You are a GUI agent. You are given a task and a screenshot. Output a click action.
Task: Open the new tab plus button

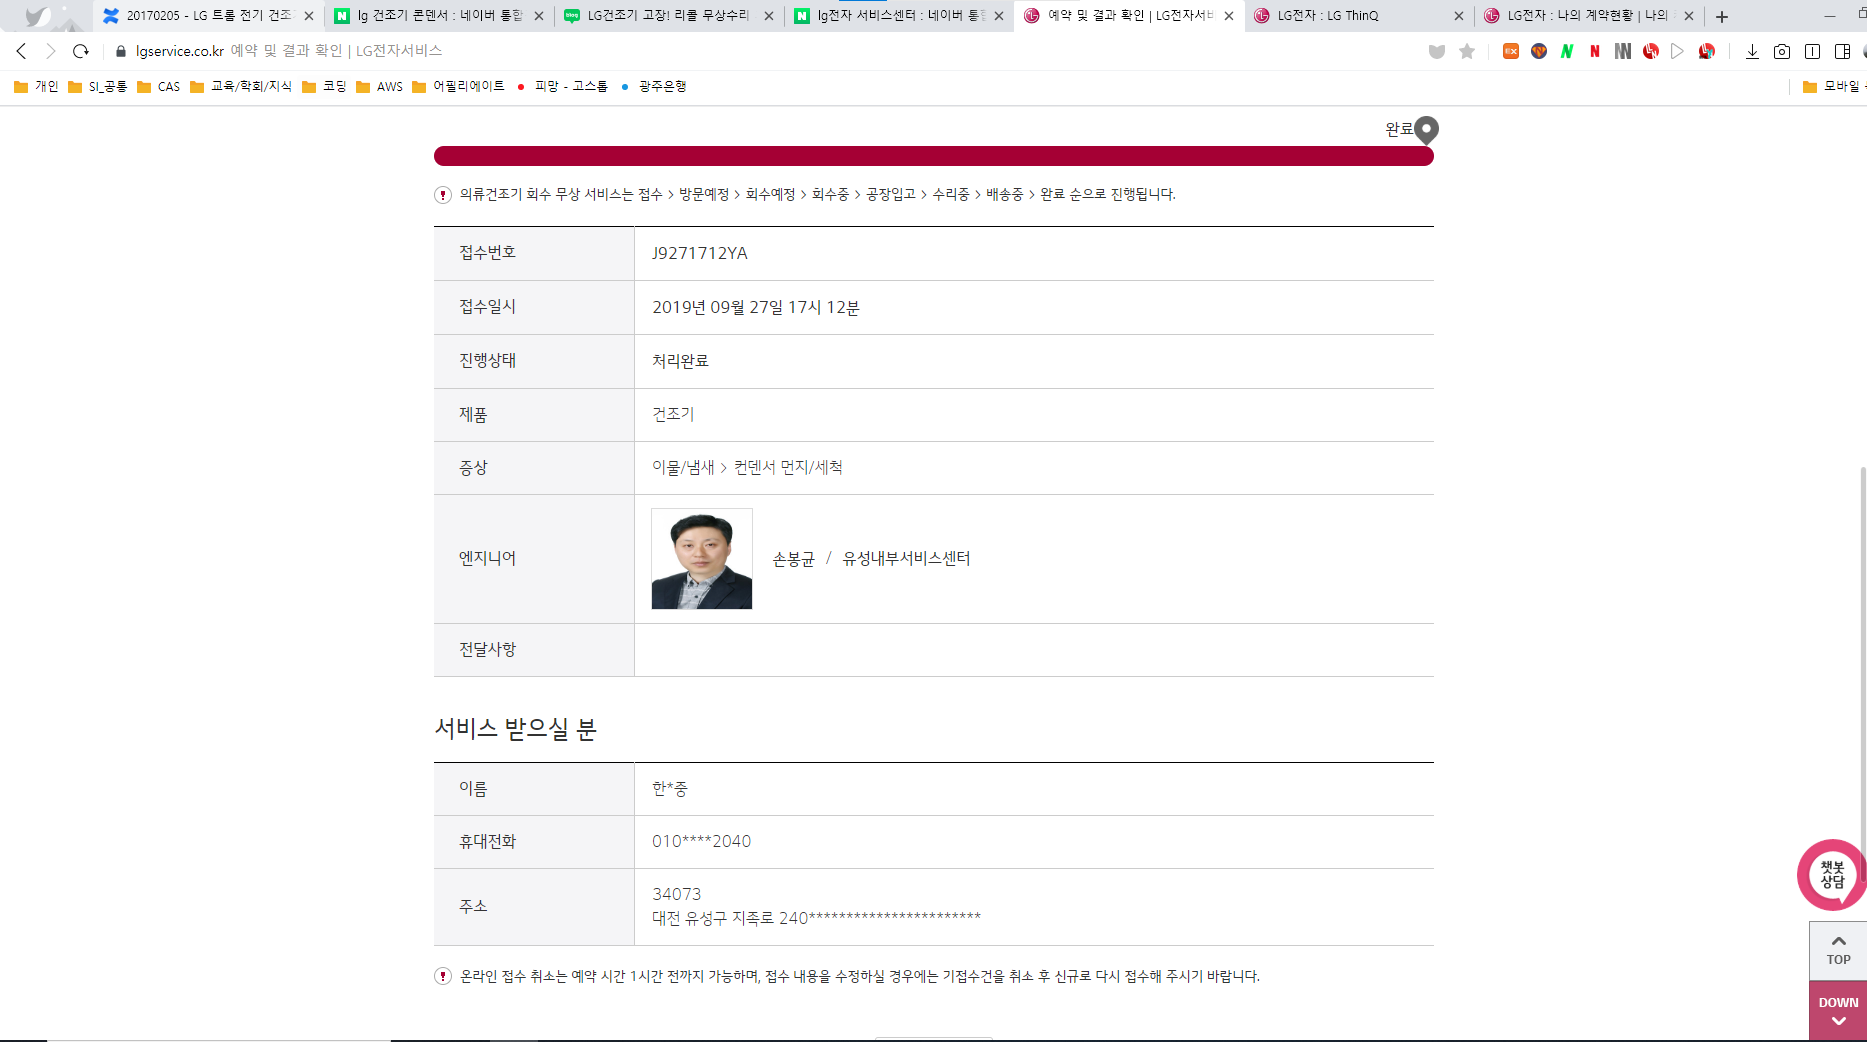click(1722, 16)
